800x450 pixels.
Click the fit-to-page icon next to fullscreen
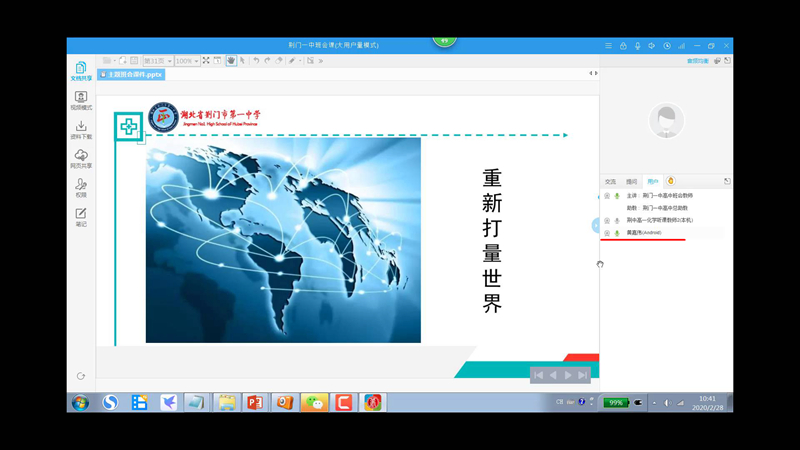pyautogui.click(x=217, y=61)
